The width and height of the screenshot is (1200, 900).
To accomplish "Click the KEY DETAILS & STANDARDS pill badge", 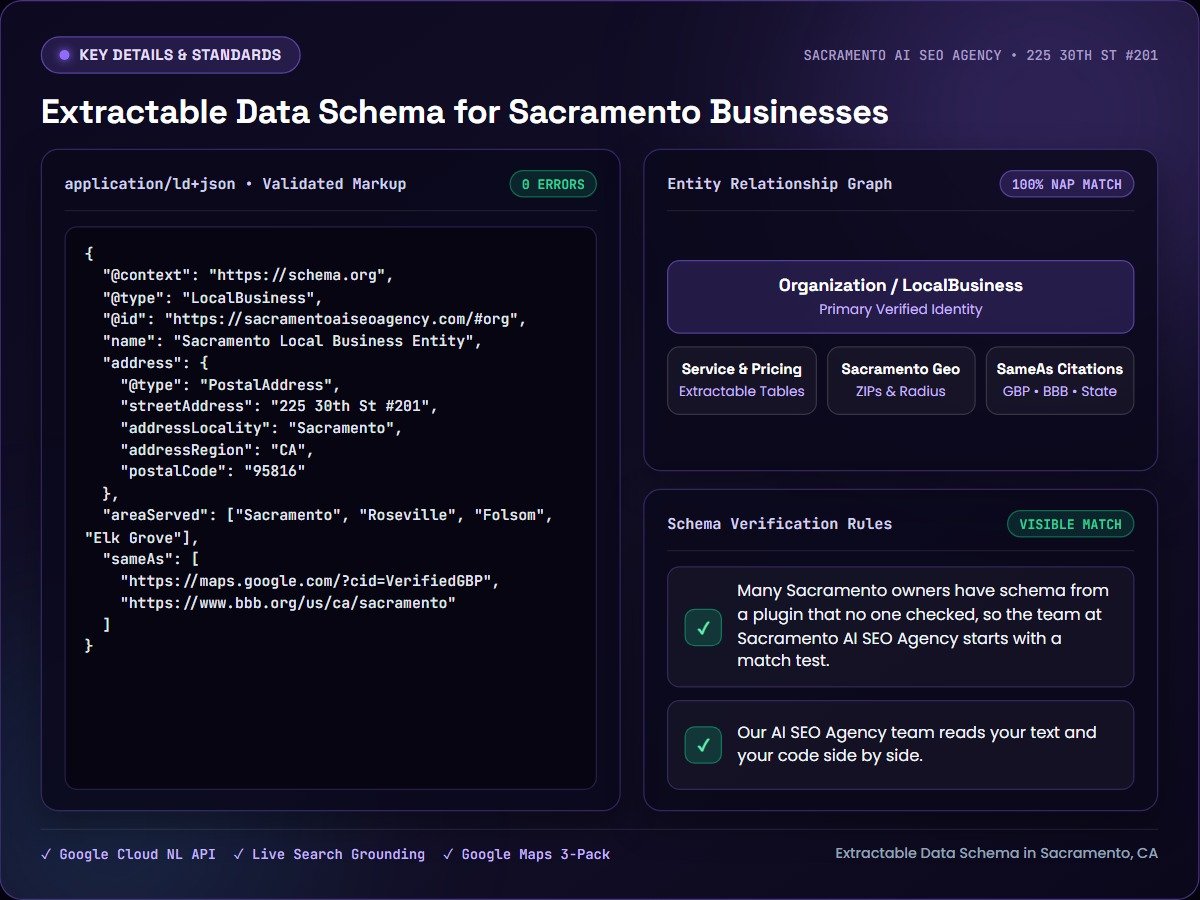I will [170, 55].
